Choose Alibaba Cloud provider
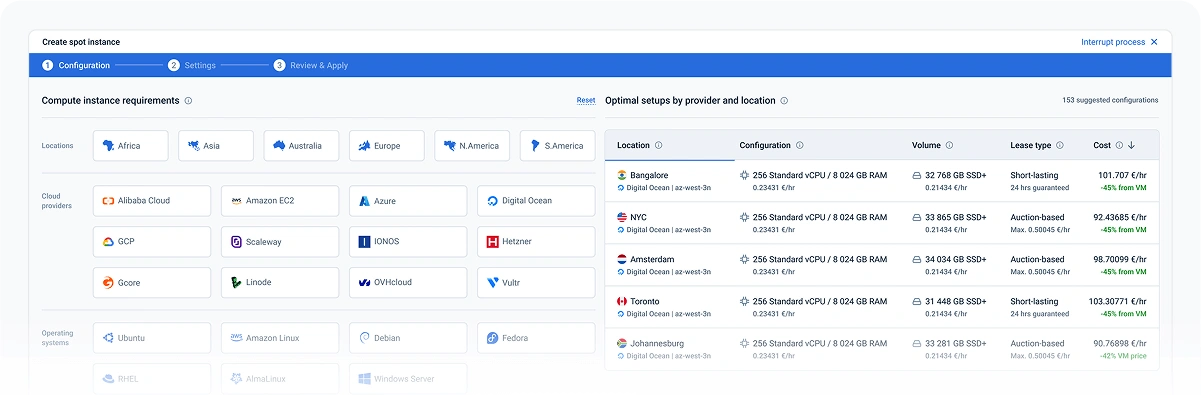Viewport: 1201px width, 395px height. pos(152,201)
